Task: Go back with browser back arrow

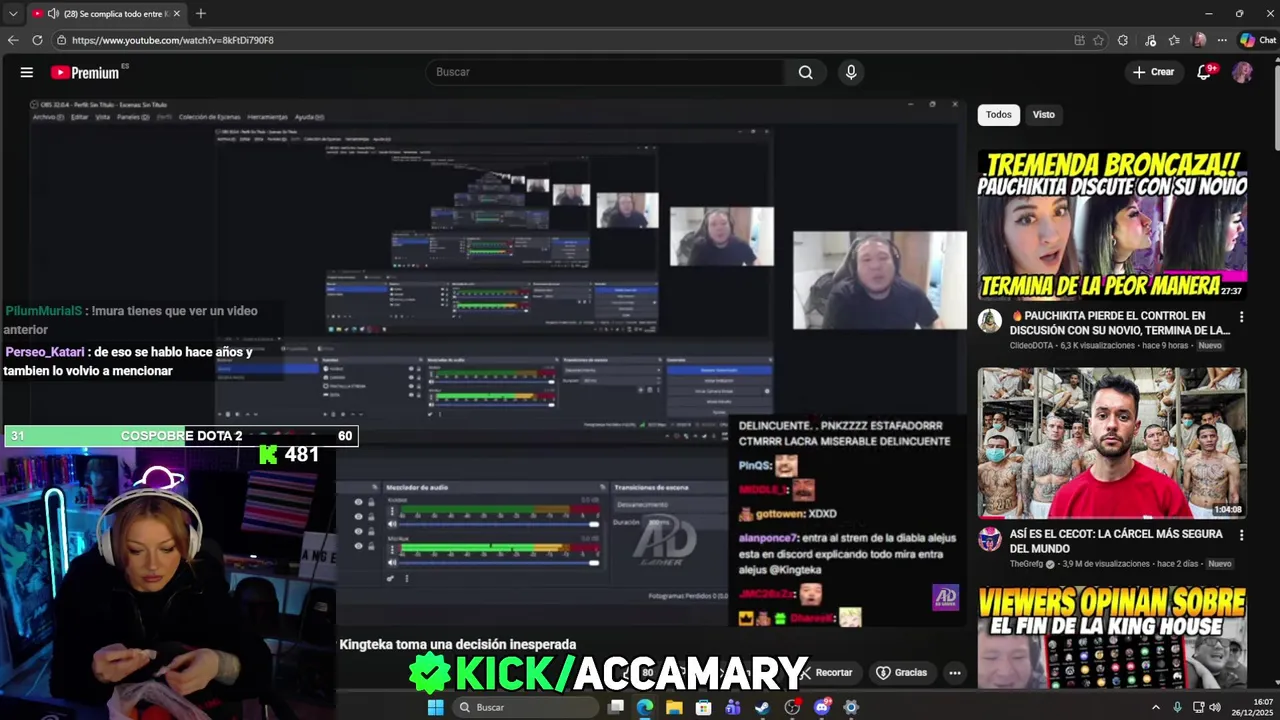Action: 12,40
